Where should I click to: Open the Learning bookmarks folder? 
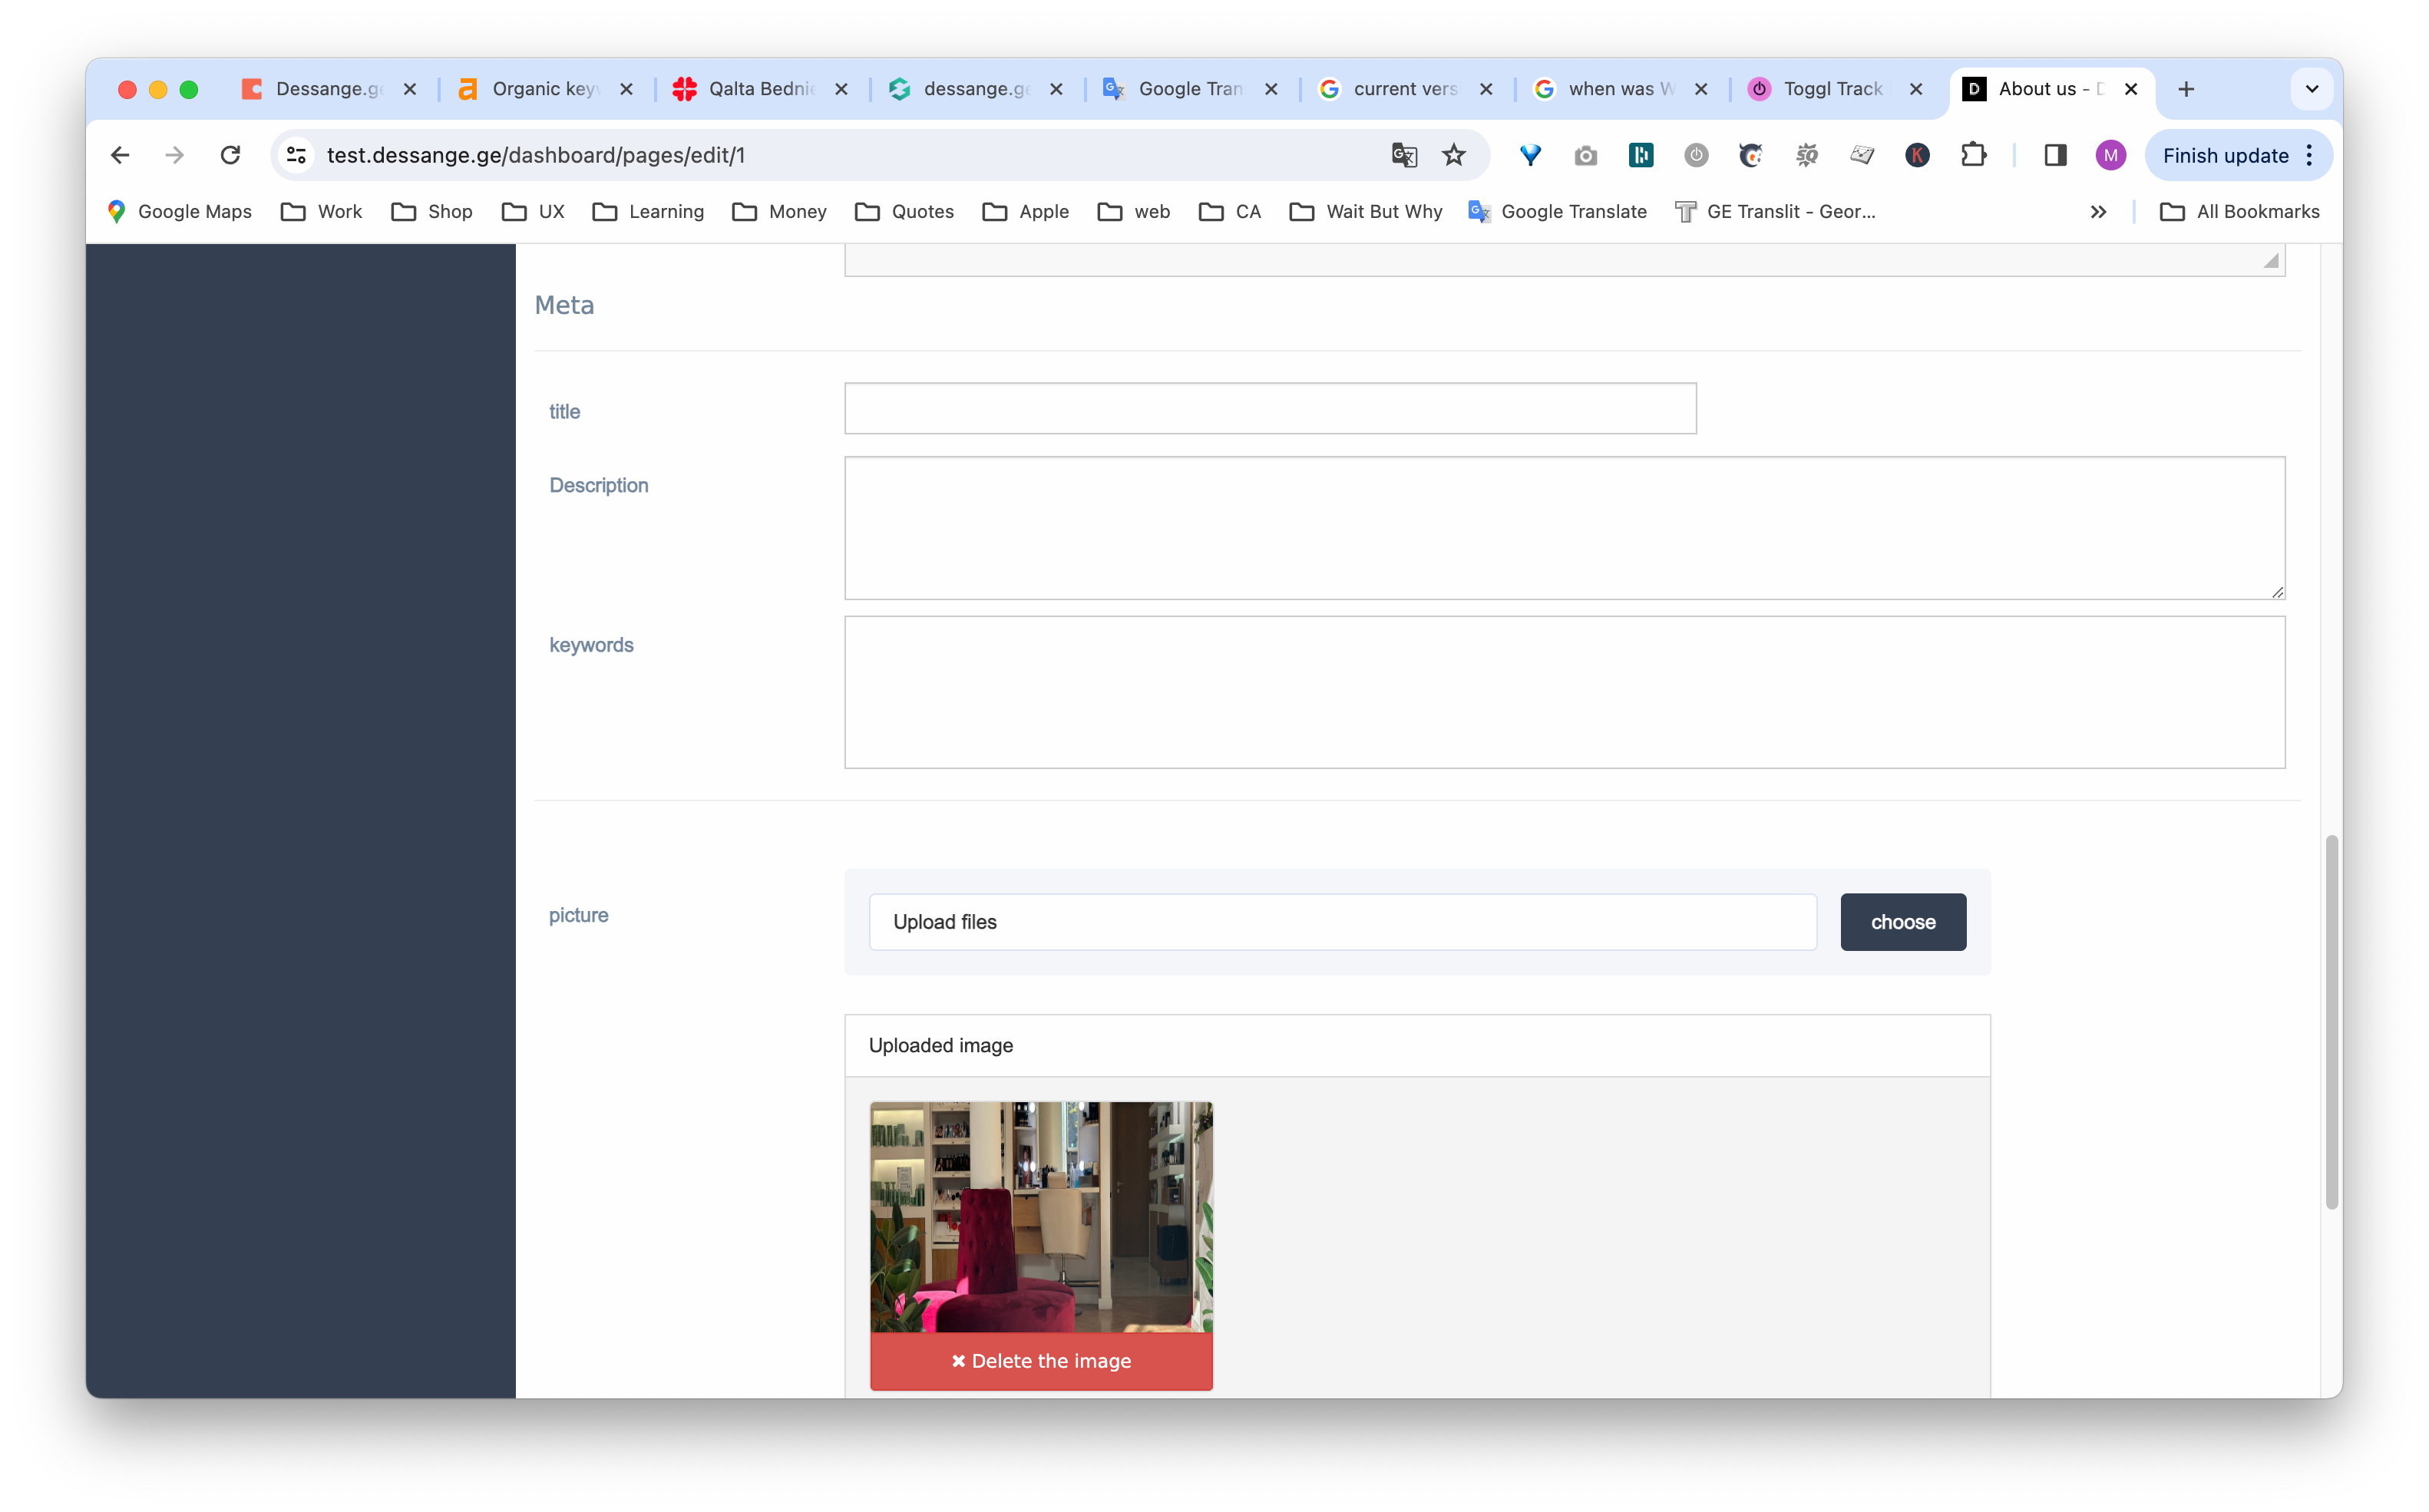tap(648, 212)
